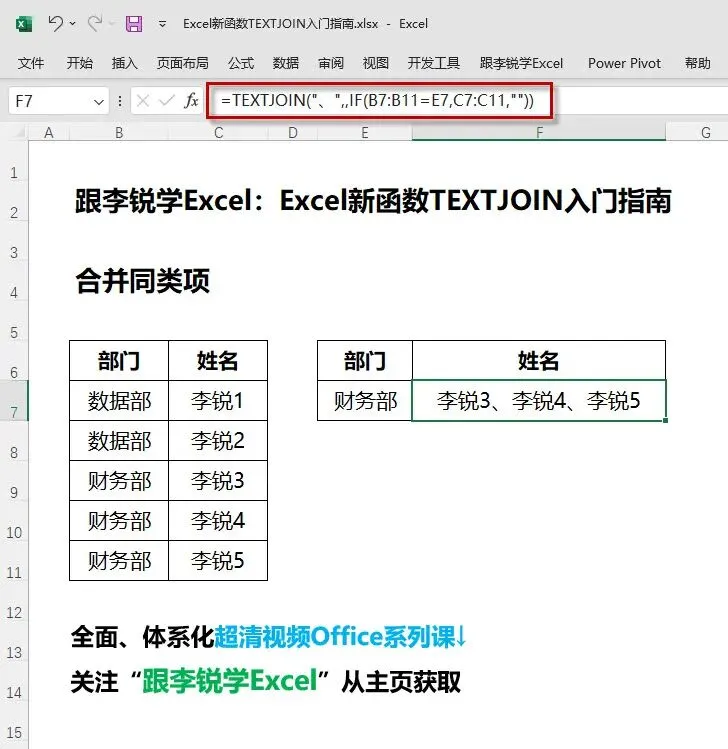
Task: Open the 页面布局 ribbon tab
Action: 182,63
